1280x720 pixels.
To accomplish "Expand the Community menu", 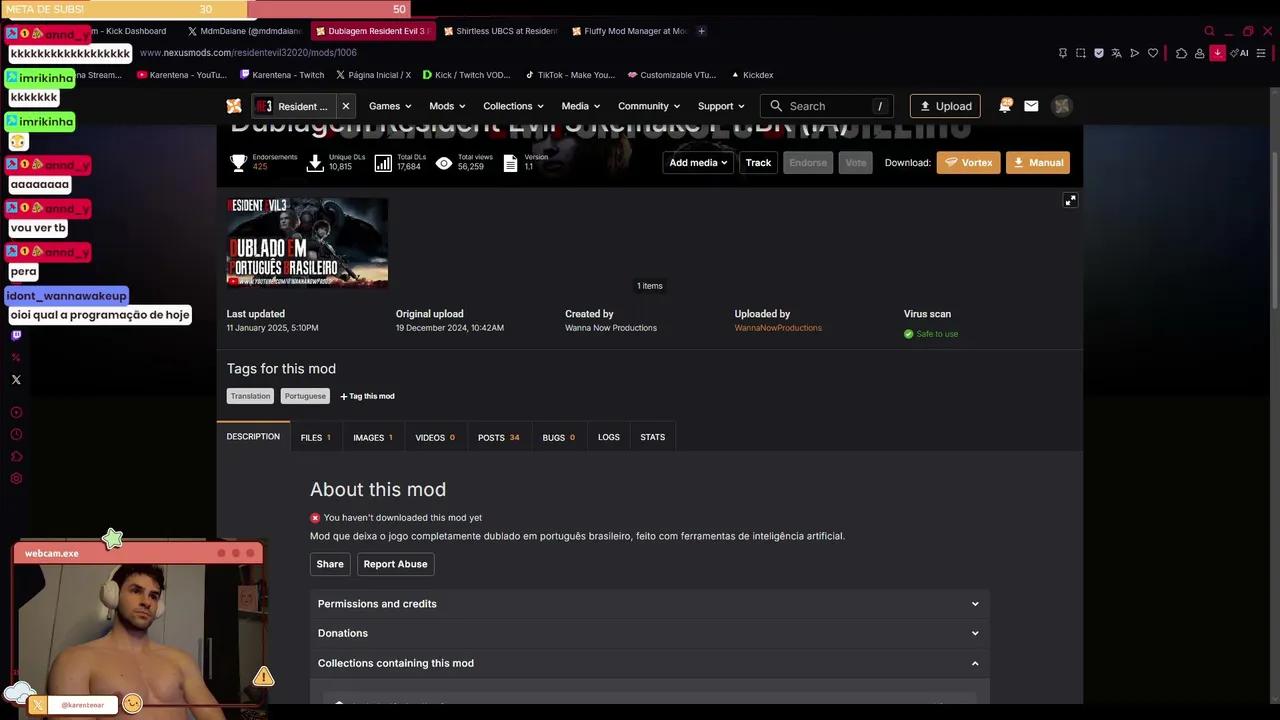I will coord(649,106).
